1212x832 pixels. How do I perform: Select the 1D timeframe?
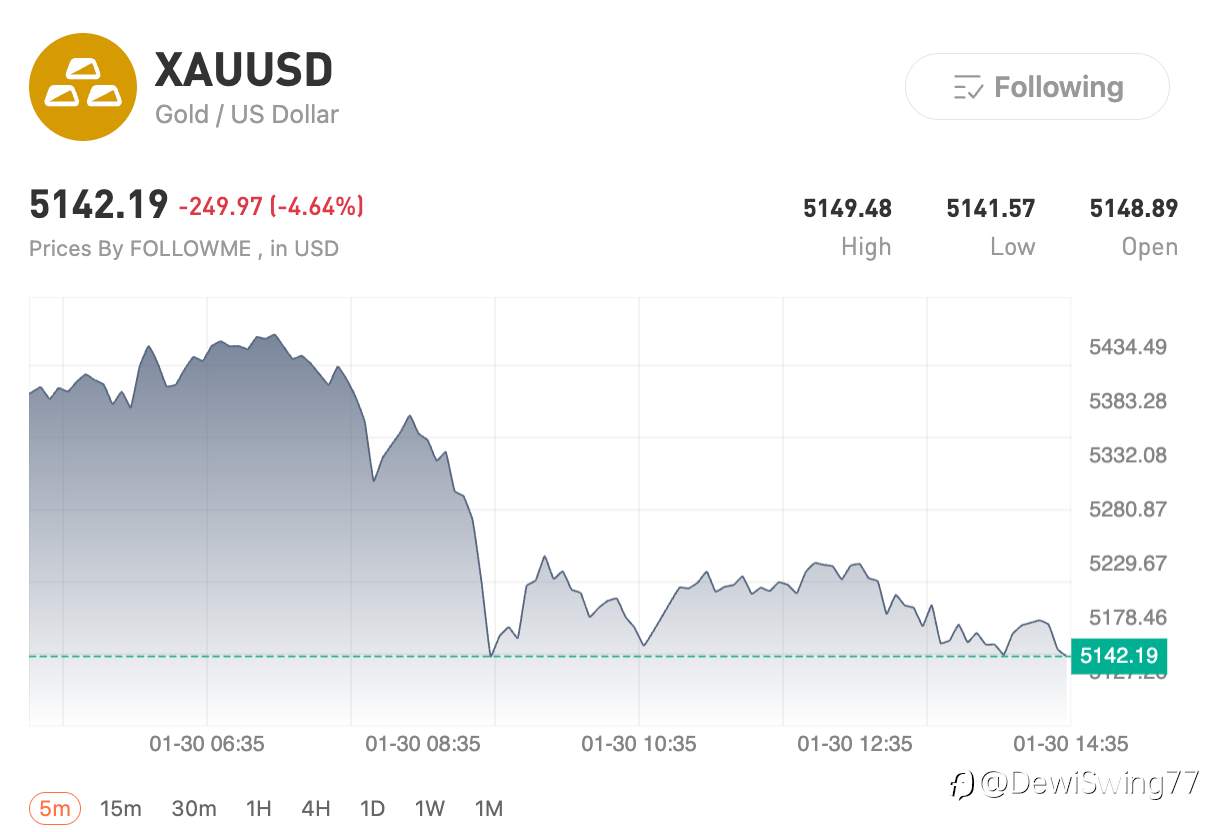coord(372,808)
